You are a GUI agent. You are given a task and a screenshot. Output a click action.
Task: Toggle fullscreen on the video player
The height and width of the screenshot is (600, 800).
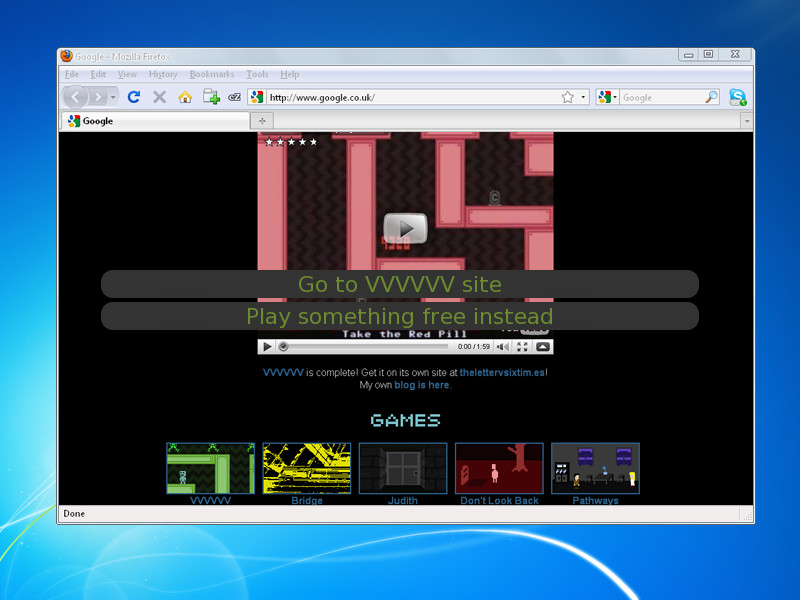click(x=522, y=347)
